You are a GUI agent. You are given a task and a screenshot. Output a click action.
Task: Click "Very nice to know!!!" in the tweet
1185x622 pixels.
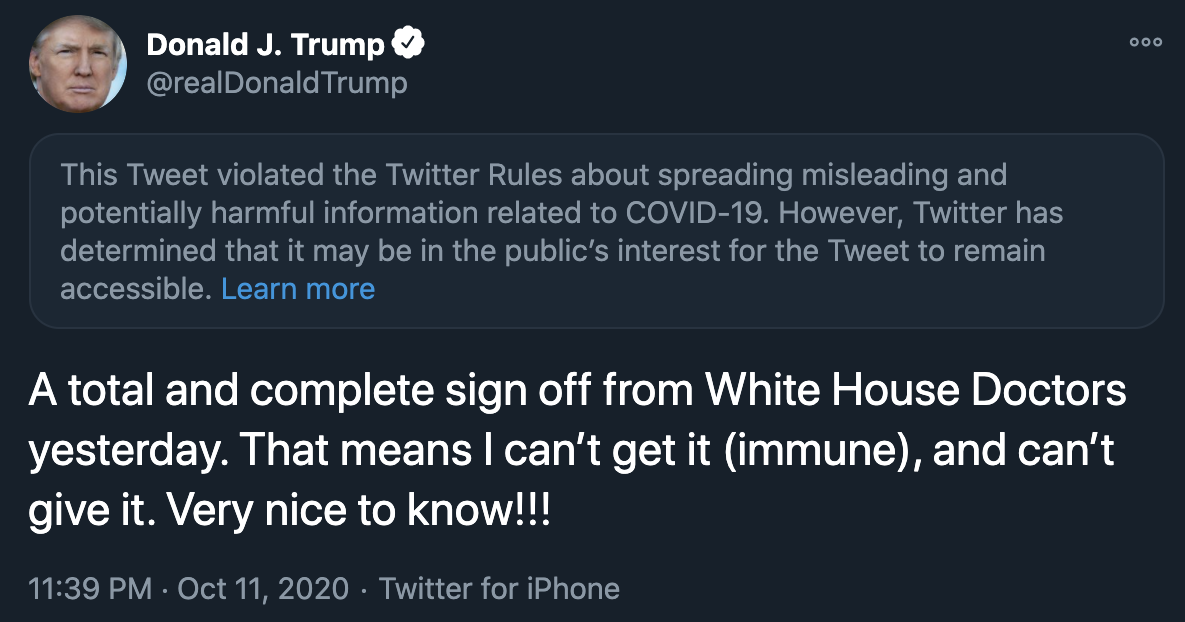pyautogui.click(x=358, y=512)
